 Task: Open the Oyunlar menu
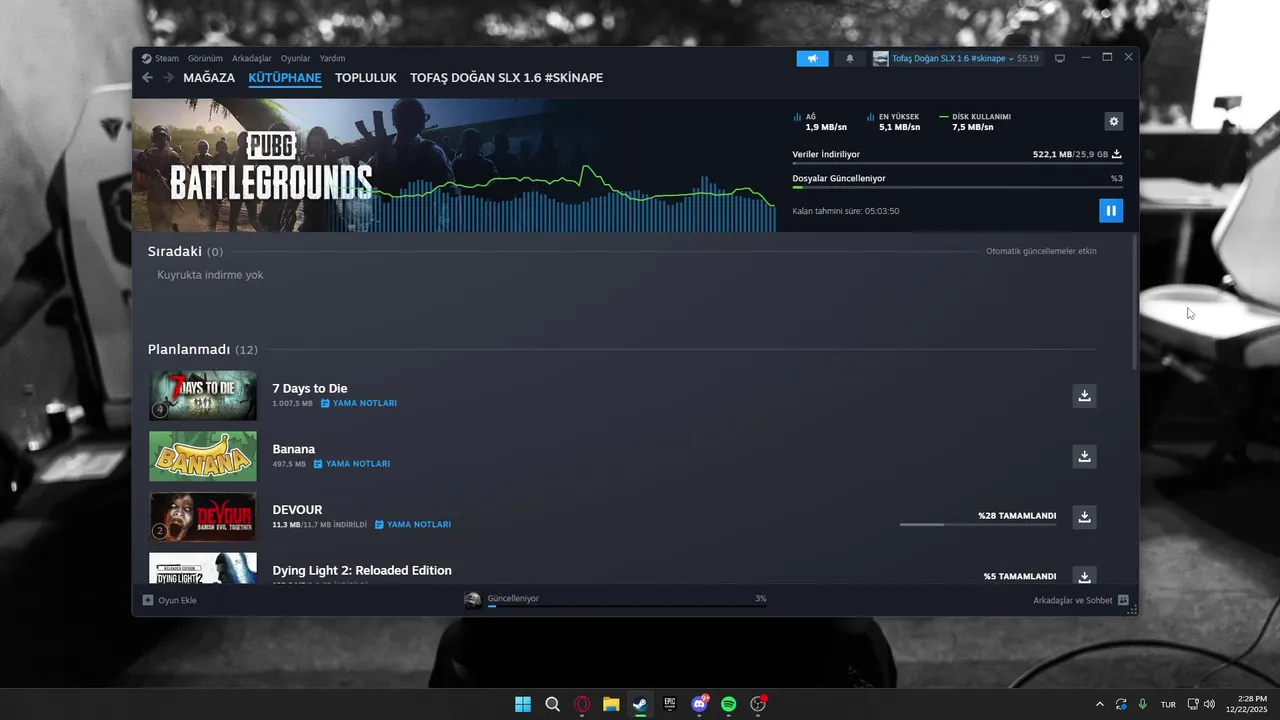[295, 58]
